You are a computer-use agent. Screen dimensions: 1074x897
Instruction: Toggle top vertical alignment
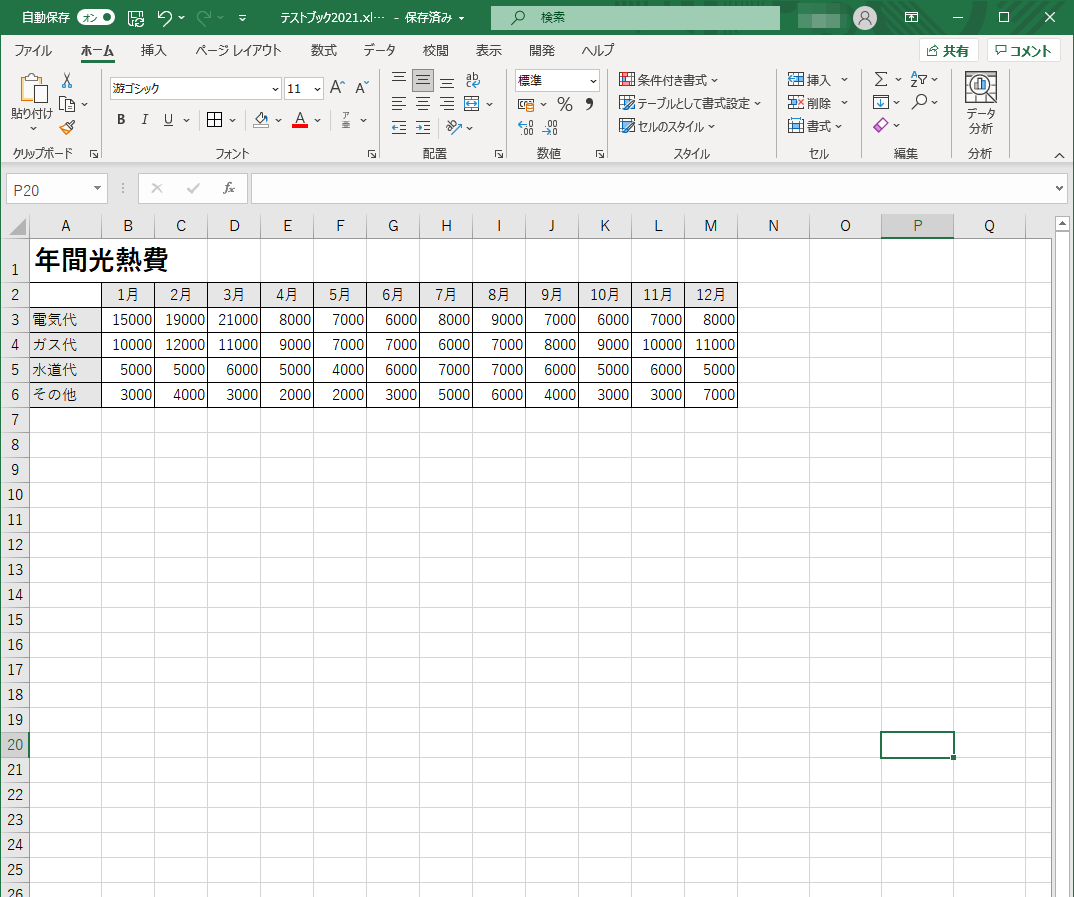click(399, 80)
